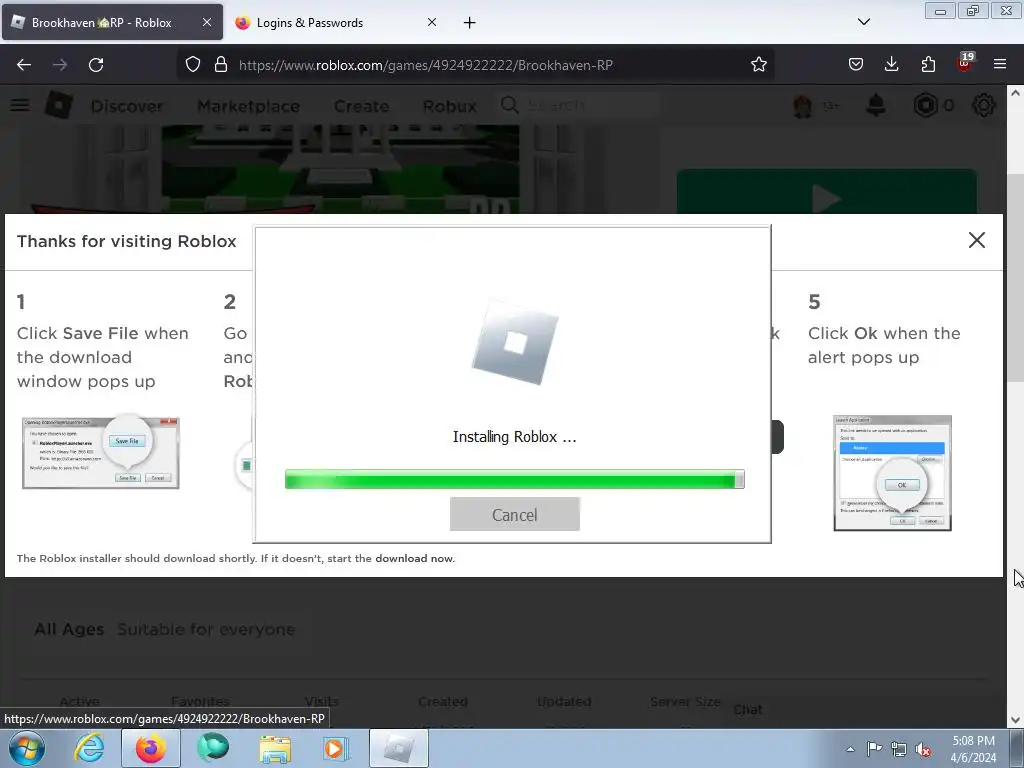1024x768 pixels.
Task: Go to Roblox home via logo
Action: point(59,105)
